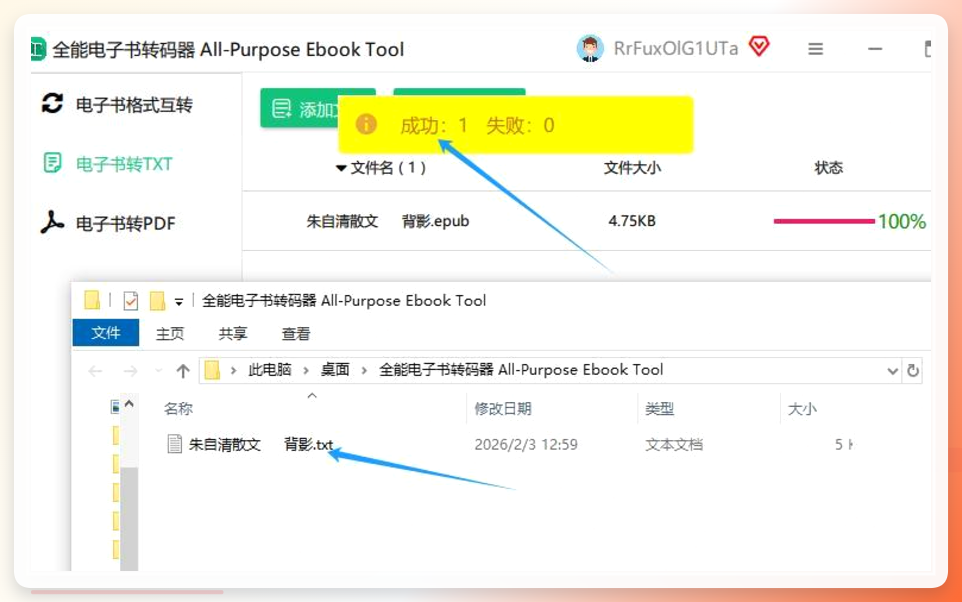Open the 共享 ribbon tab in Explorer
The height and width of the screenshot is (602, 962).
coord(233,333)
